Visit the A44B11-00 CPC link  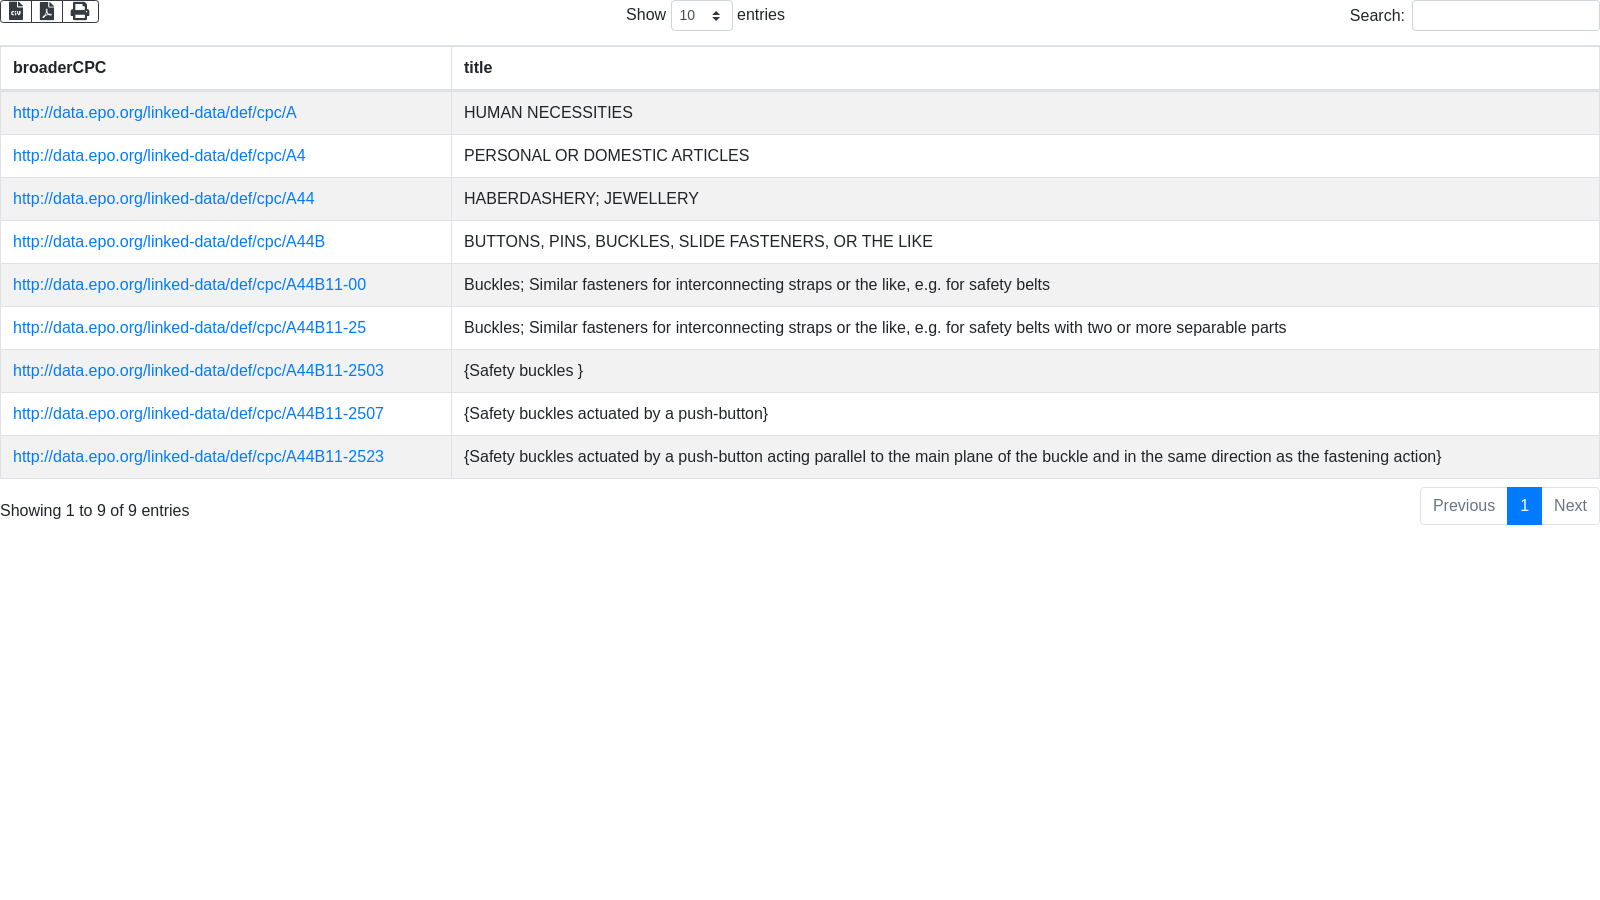coord(189,285)
